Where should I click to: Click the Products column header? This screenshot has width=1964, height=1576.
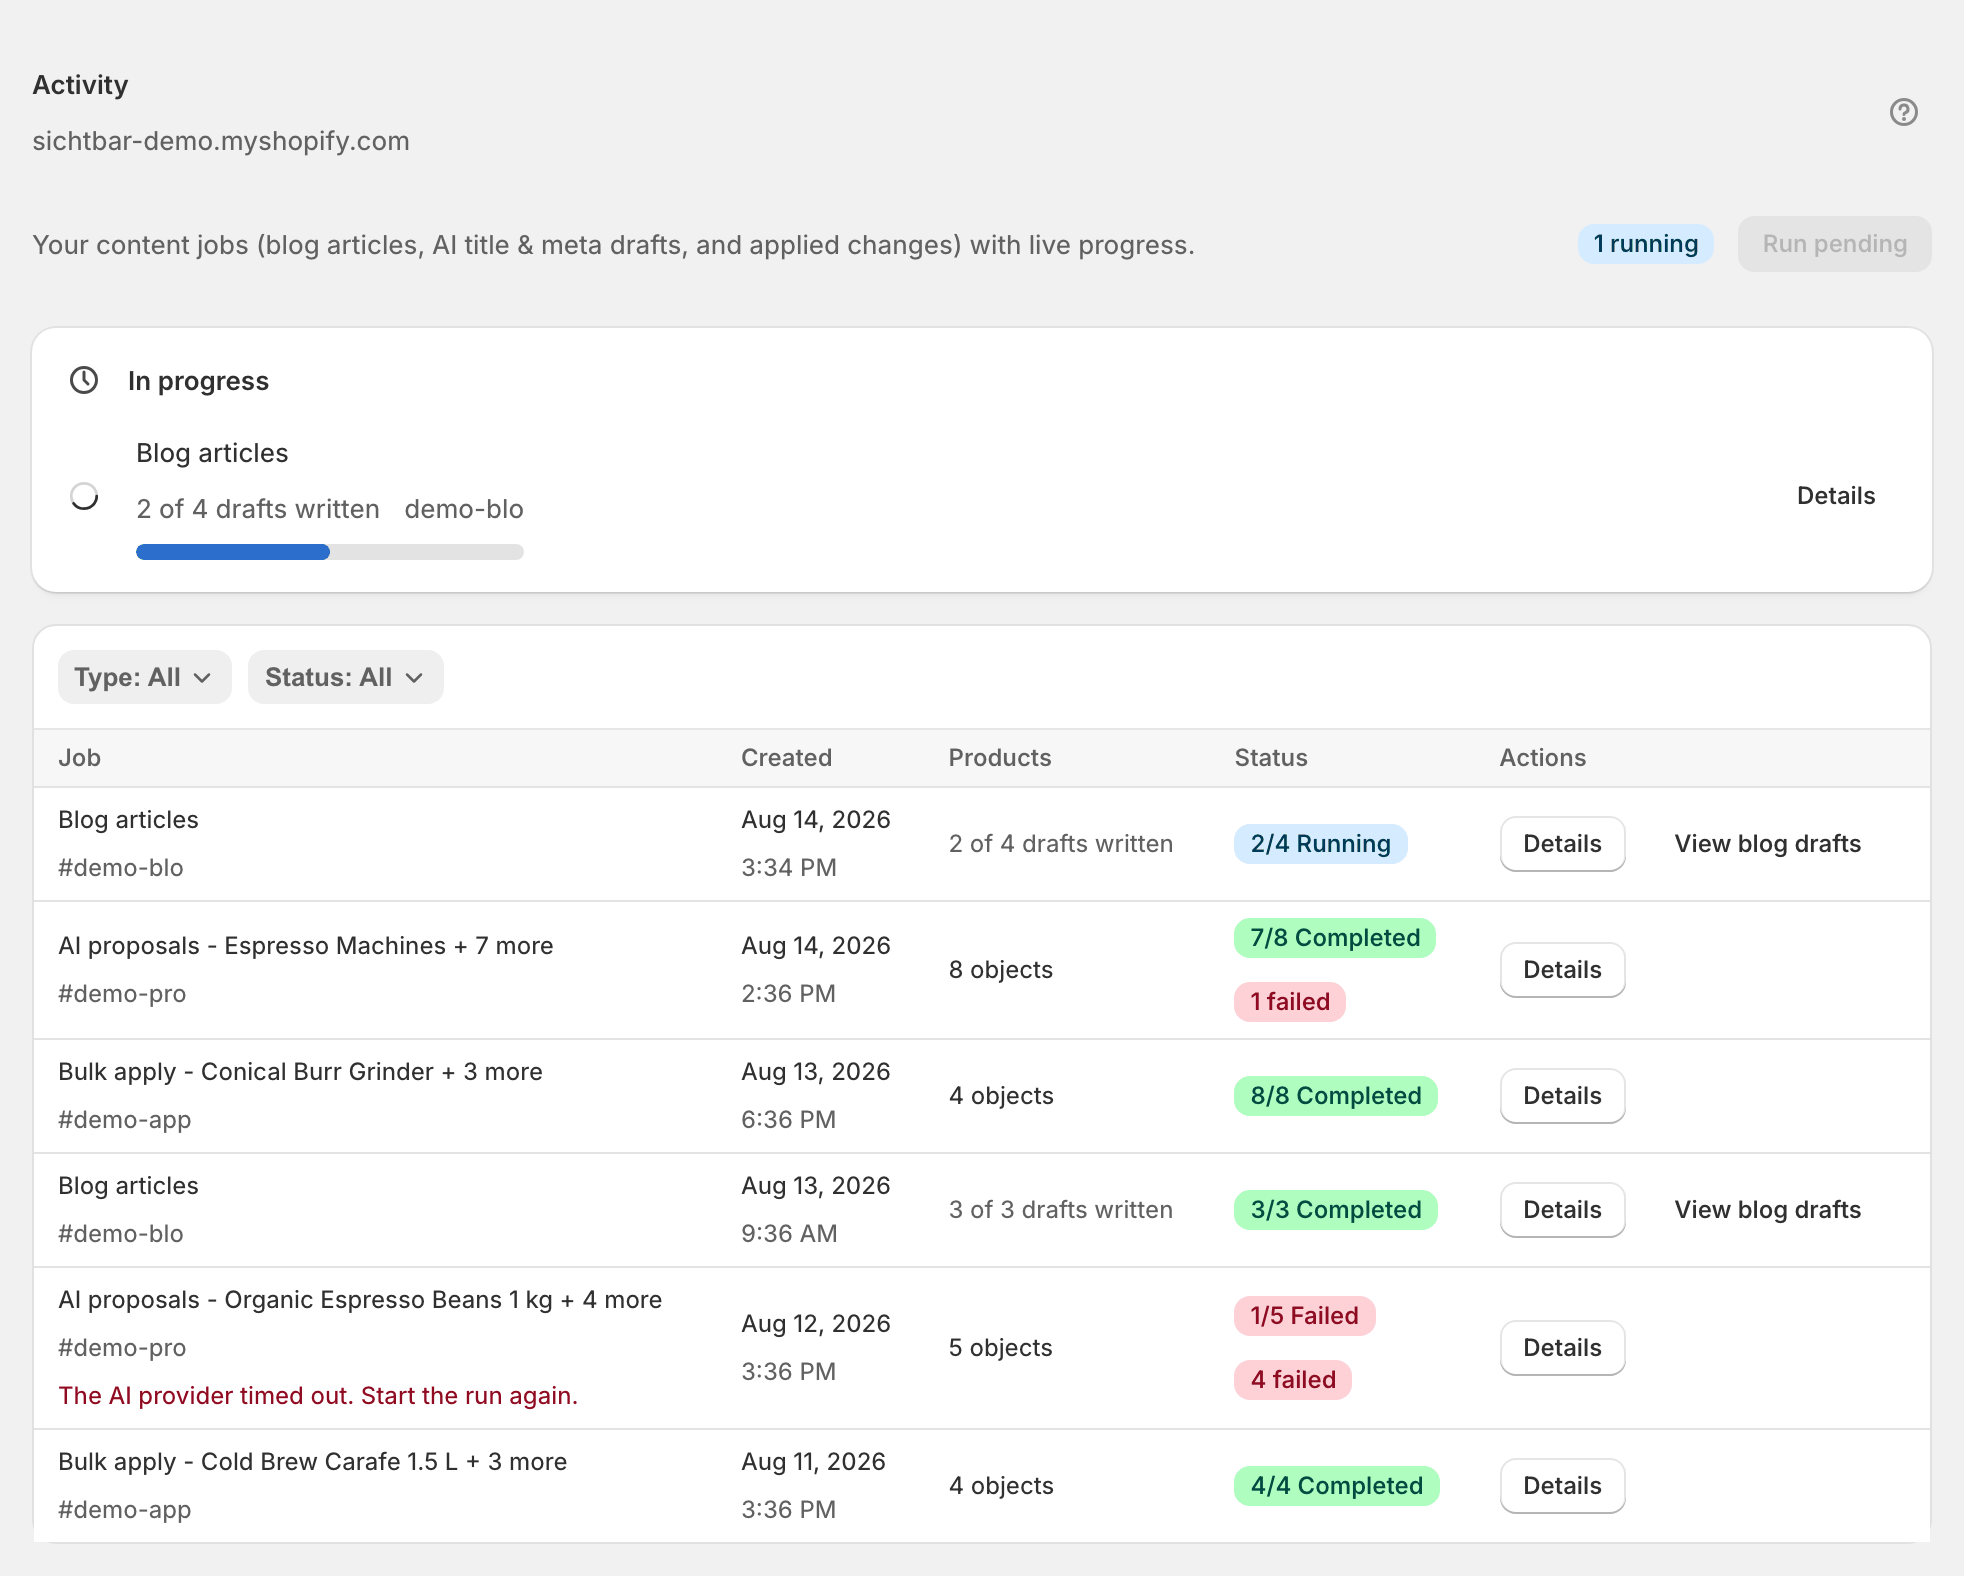[999, 758]
